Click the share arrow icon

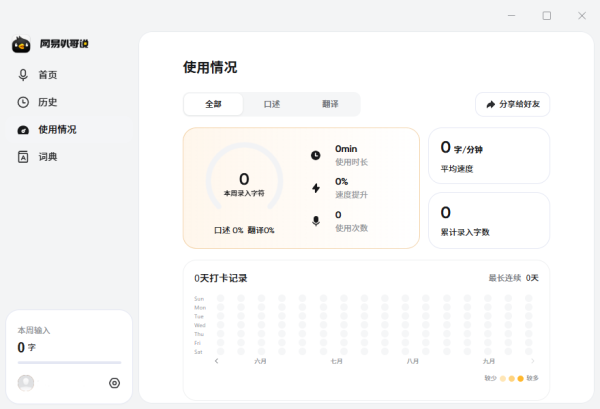[x=491, y=104]
